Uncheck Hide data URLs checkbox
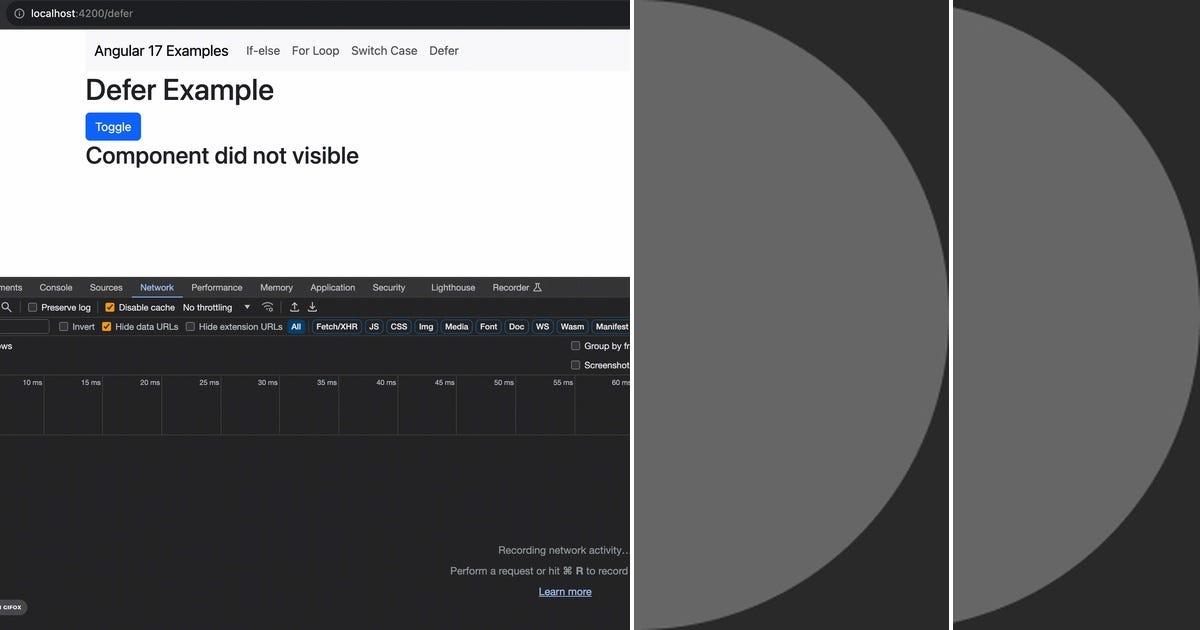The height and width of the screenshot is (630, 1200). pyautogui.click(x=107, y=327)
